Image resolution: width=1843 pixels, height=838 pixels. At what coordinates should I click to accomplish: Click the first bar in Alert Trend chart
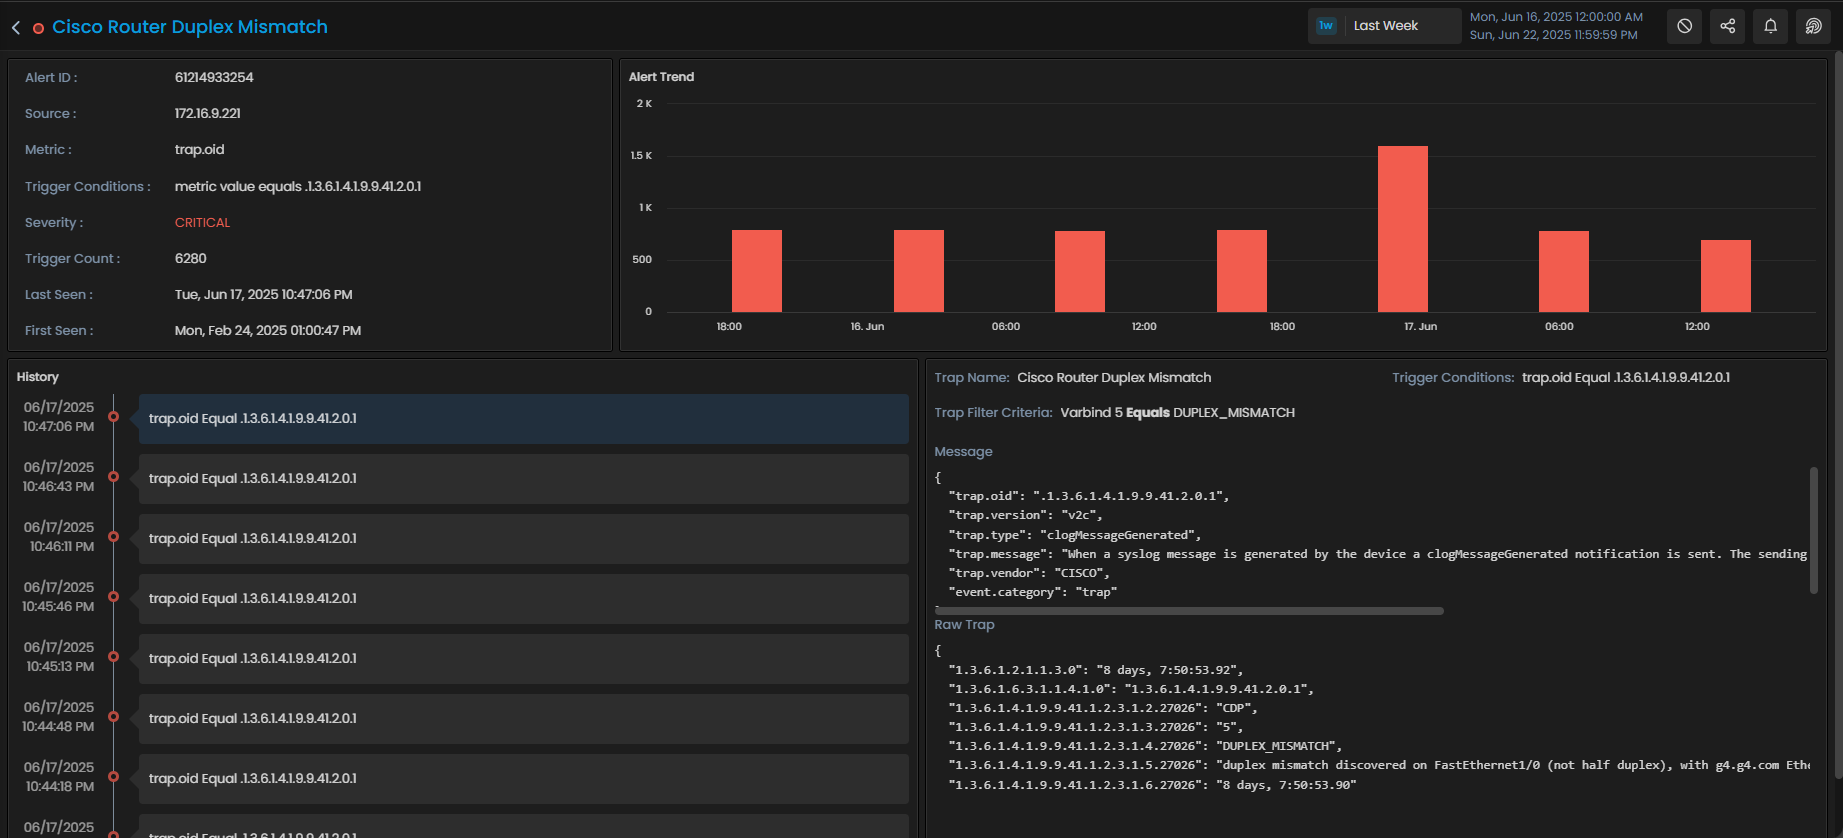coord(757,271)
